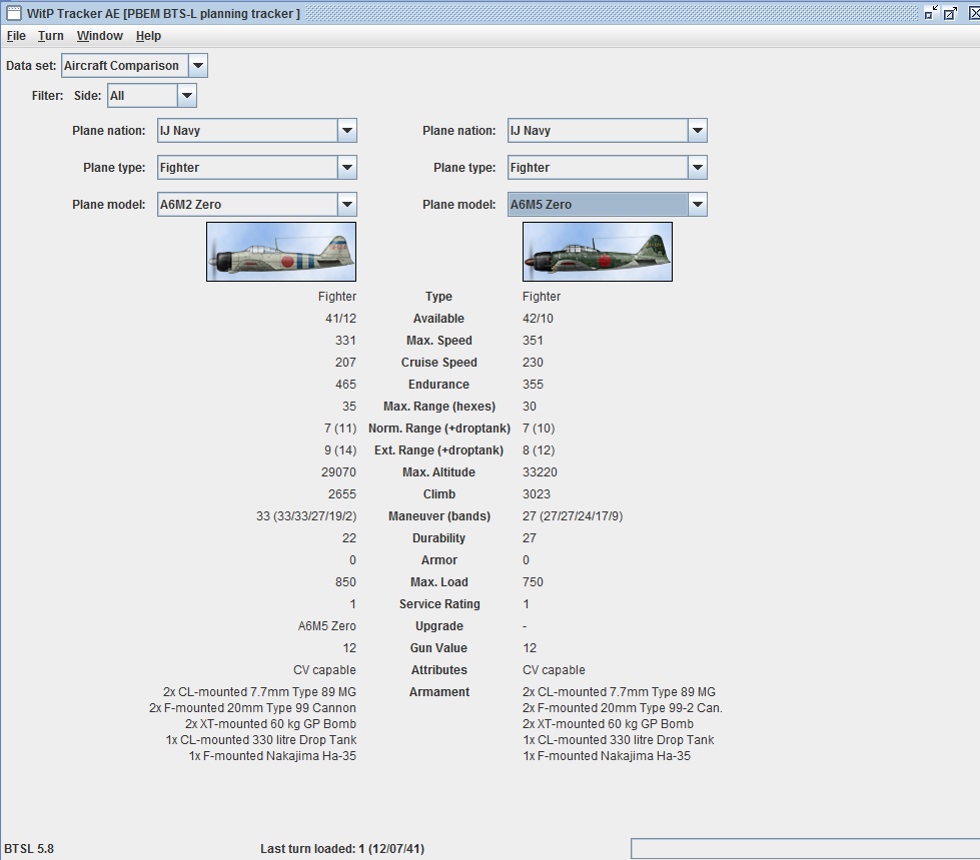Click the window icon in the title bar
Screen dimensions: 980x860
pos(14,13)
